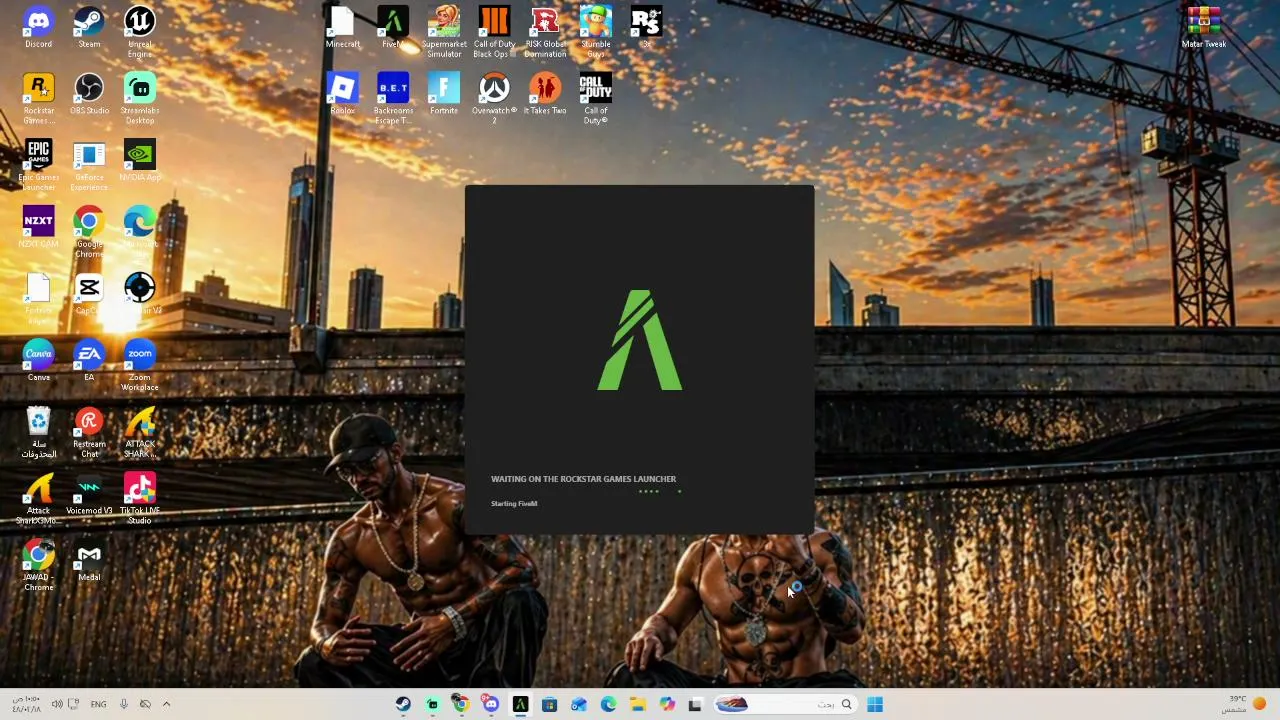Click the FiveM taskbar button
Image resolution: width=1280 pixels, height=720 pixels.
tap(520, 704)
